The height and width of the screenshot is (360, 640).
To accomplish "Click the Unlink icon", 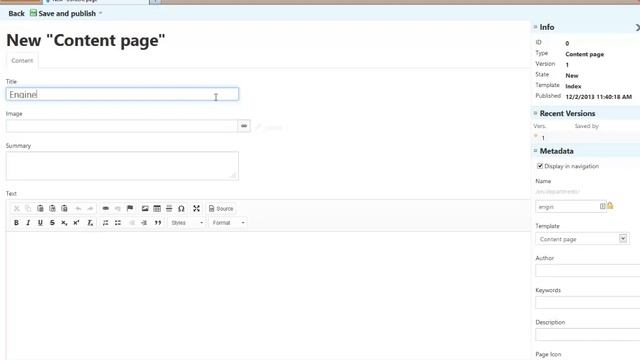I will (118, 209).
